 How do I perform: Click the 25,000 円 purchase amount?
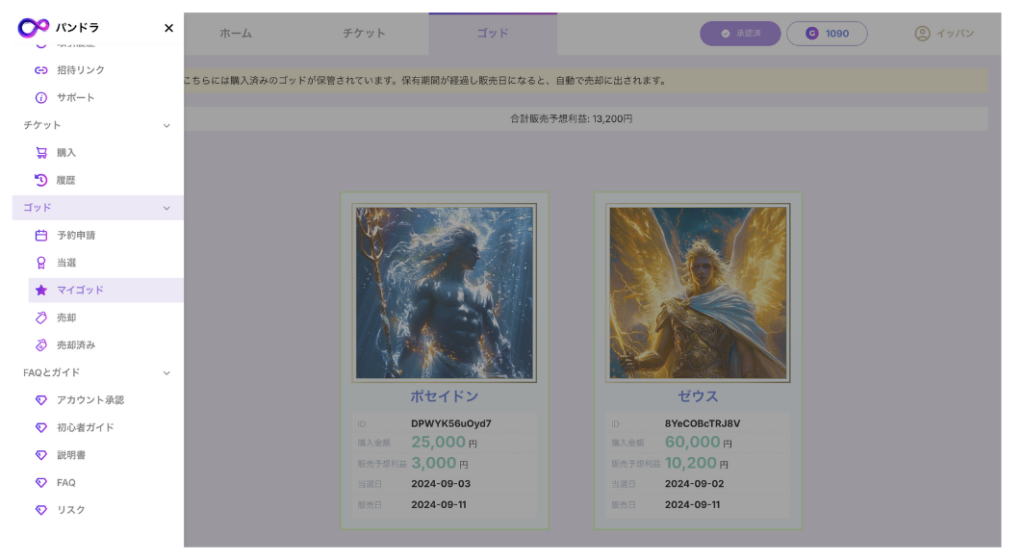[x=444, y=443]
